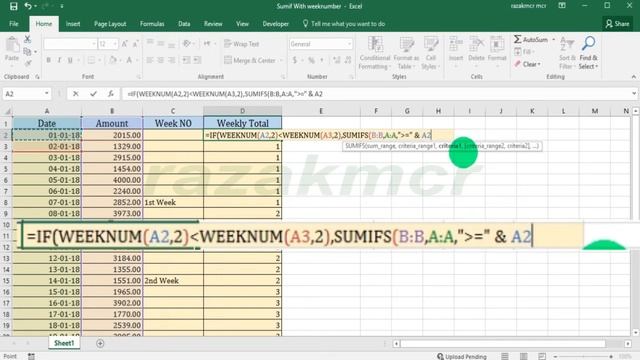Click Tell me what you want to do

pyautogui.click(x=344, y=24)
